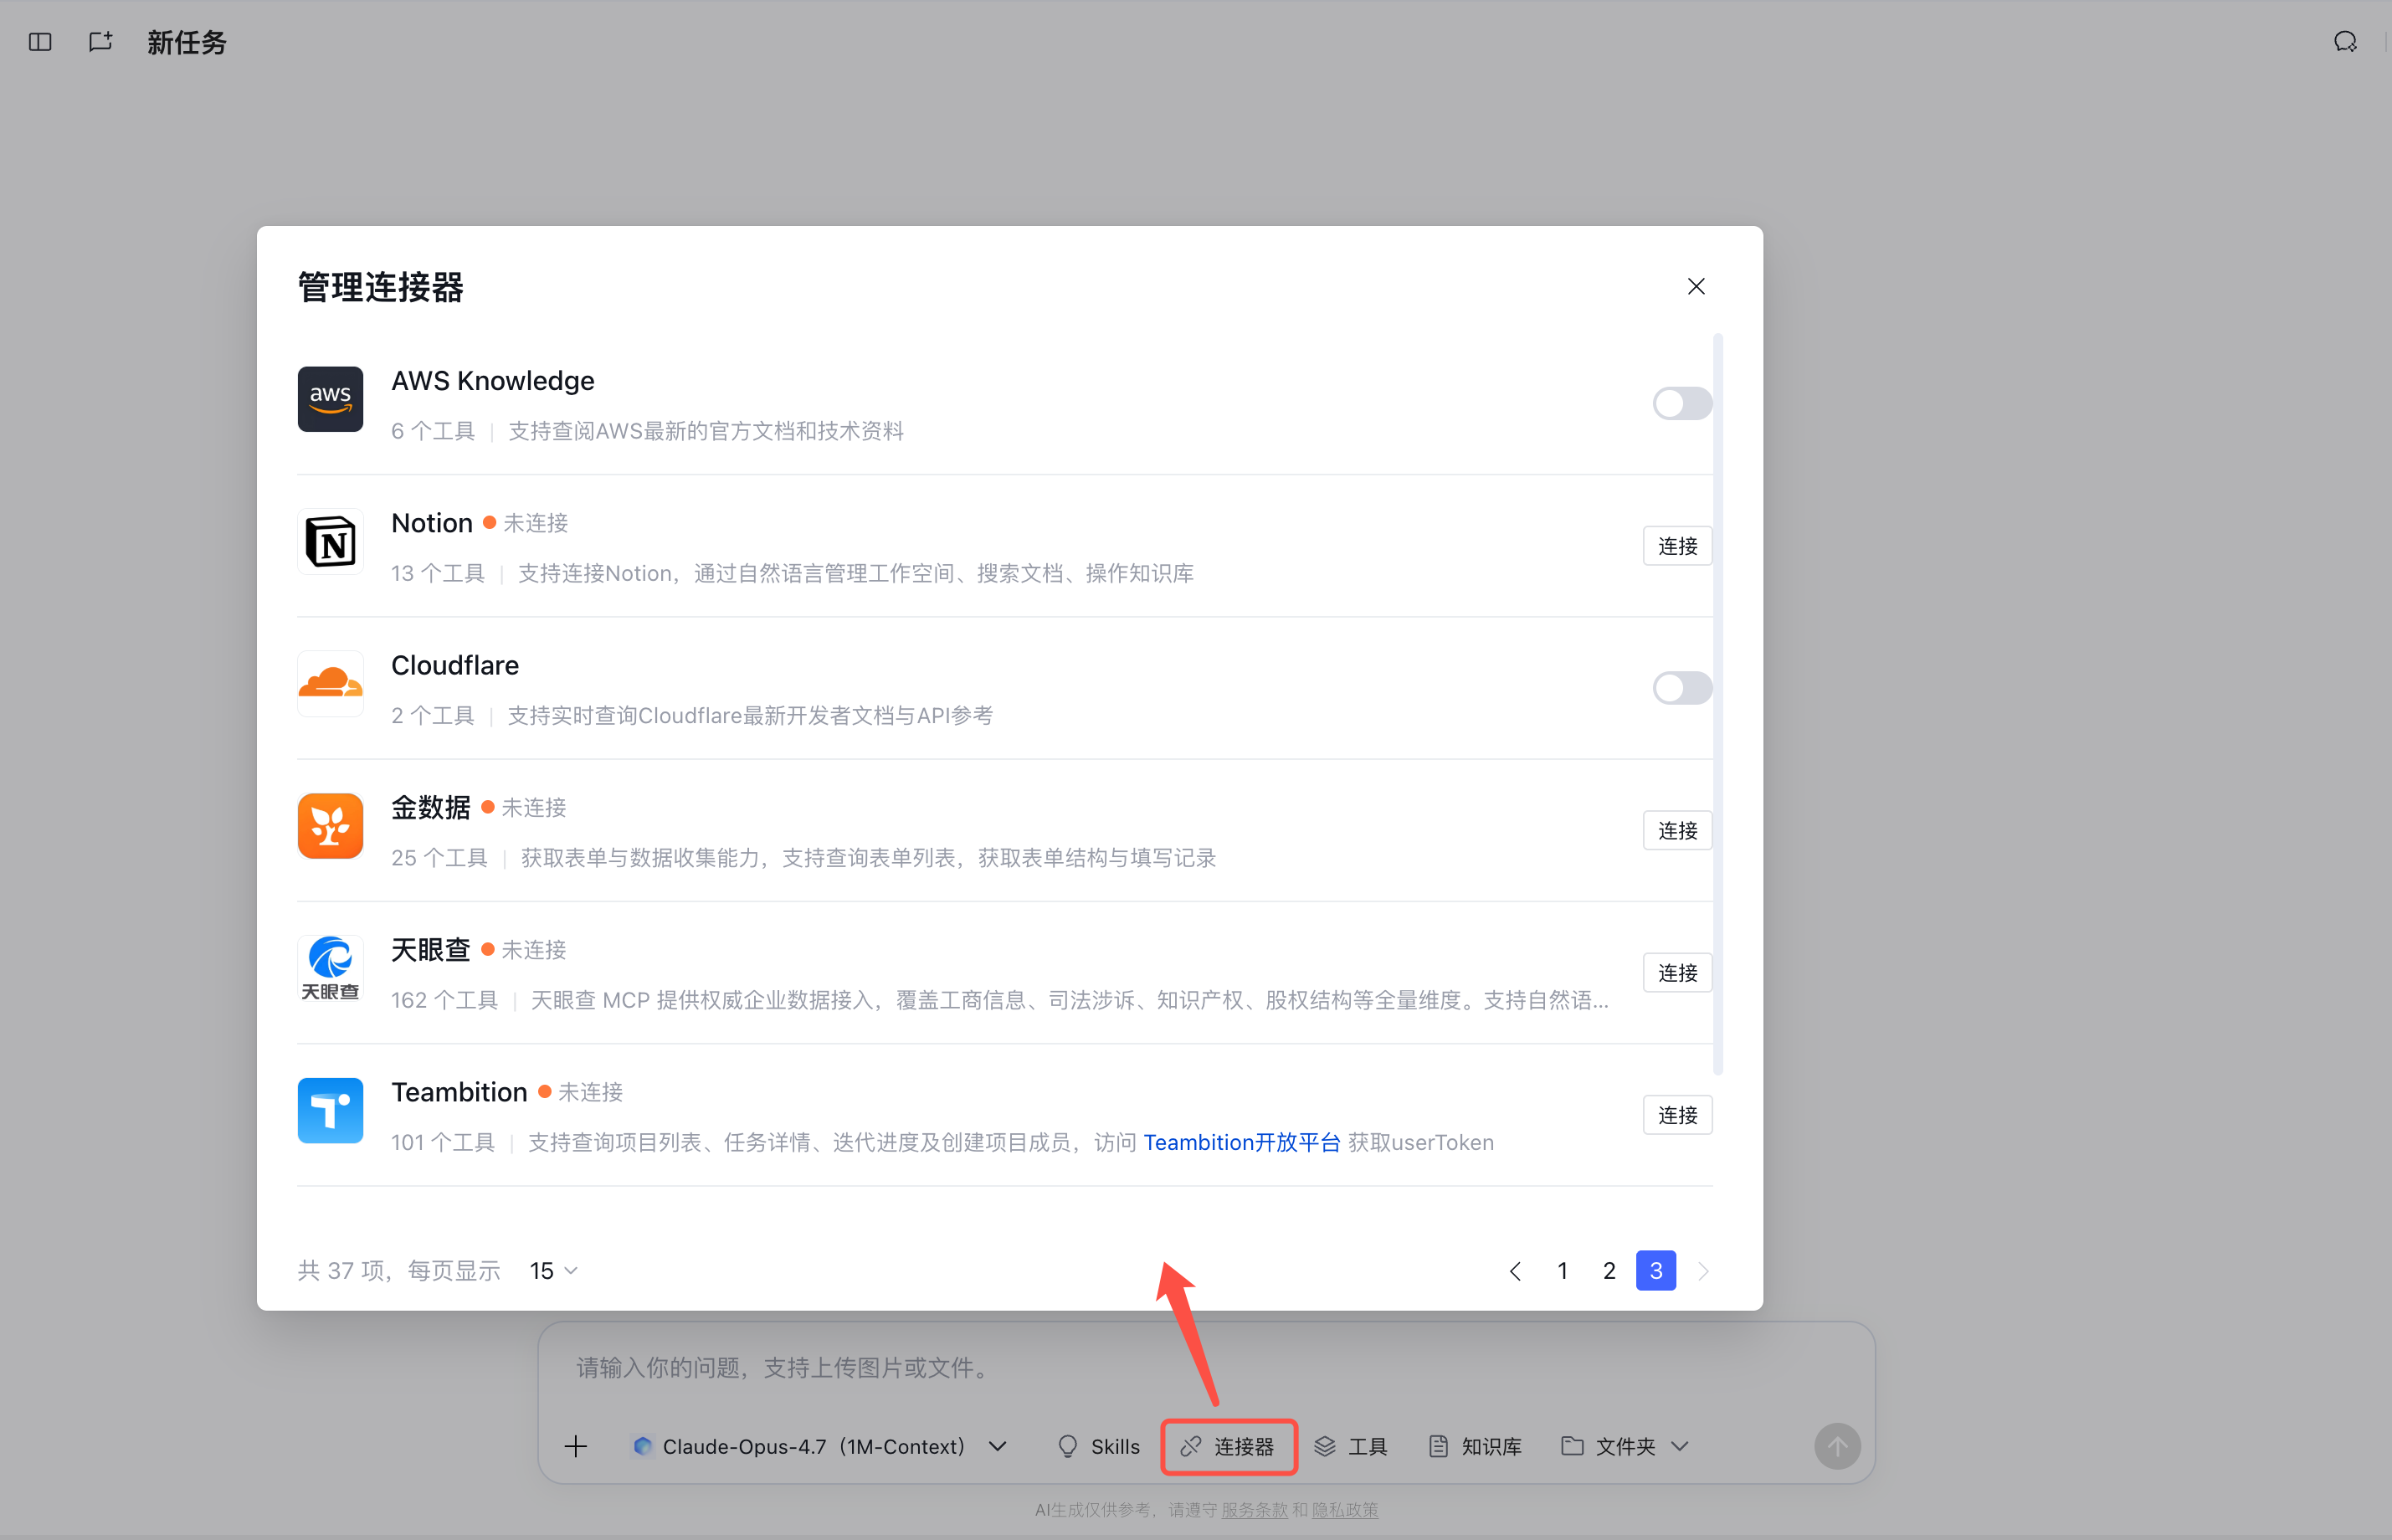Open 连接器 in the input toolbar
The width and height of the screenshot is (2392, 1540).
click(x=1228, y=1446)
